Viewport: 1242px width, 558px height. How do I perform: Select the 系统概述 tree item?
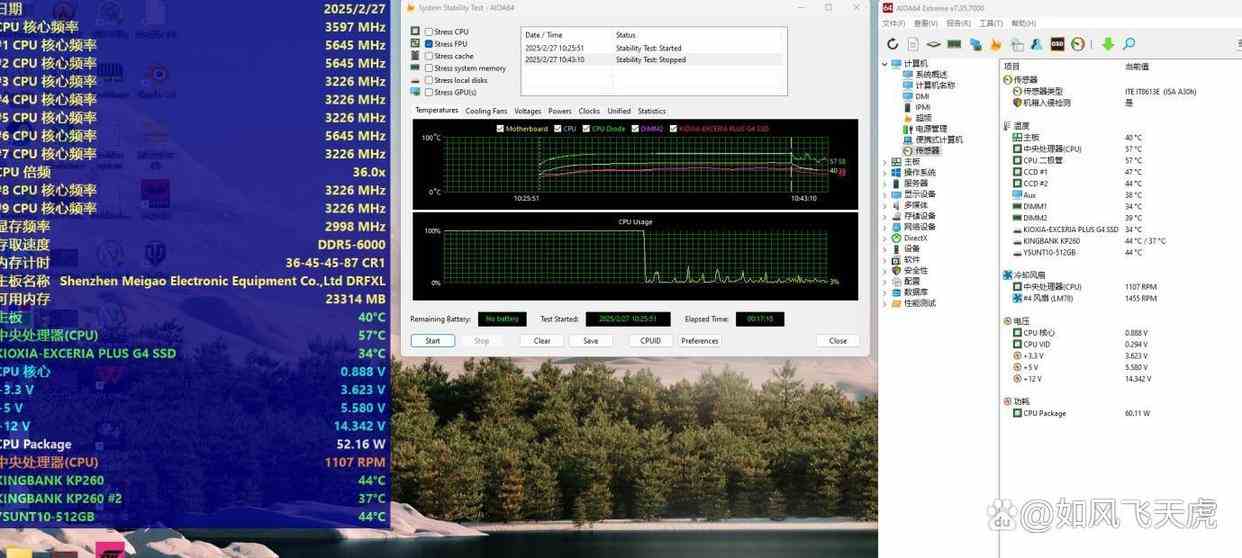pyautogui.click(x=931, y=74)
